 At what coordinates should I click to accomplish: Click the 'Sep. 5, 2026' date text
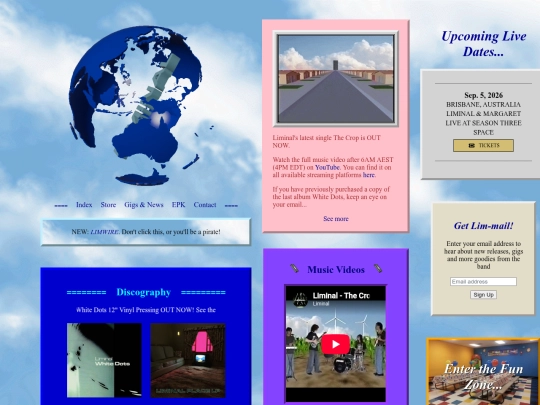tap(483, 95)
